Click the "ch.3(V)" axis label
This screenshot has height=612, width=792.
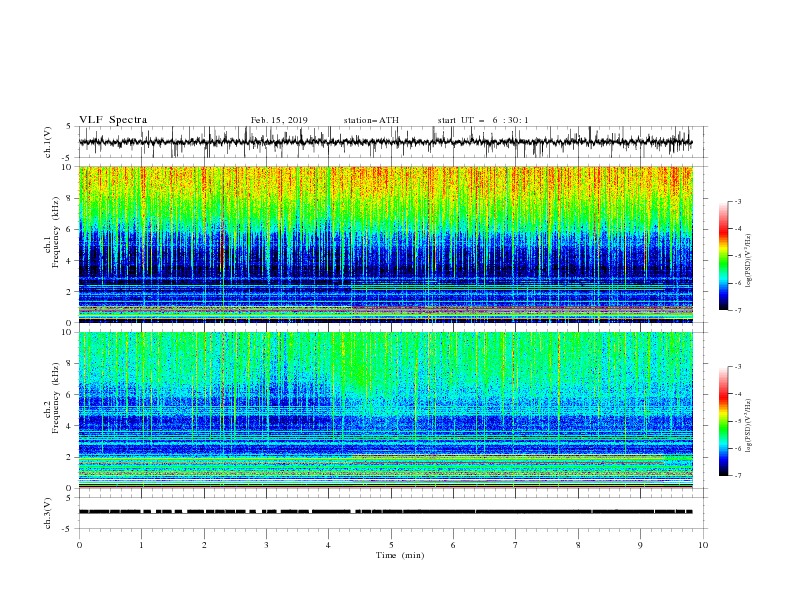point(48,513)
